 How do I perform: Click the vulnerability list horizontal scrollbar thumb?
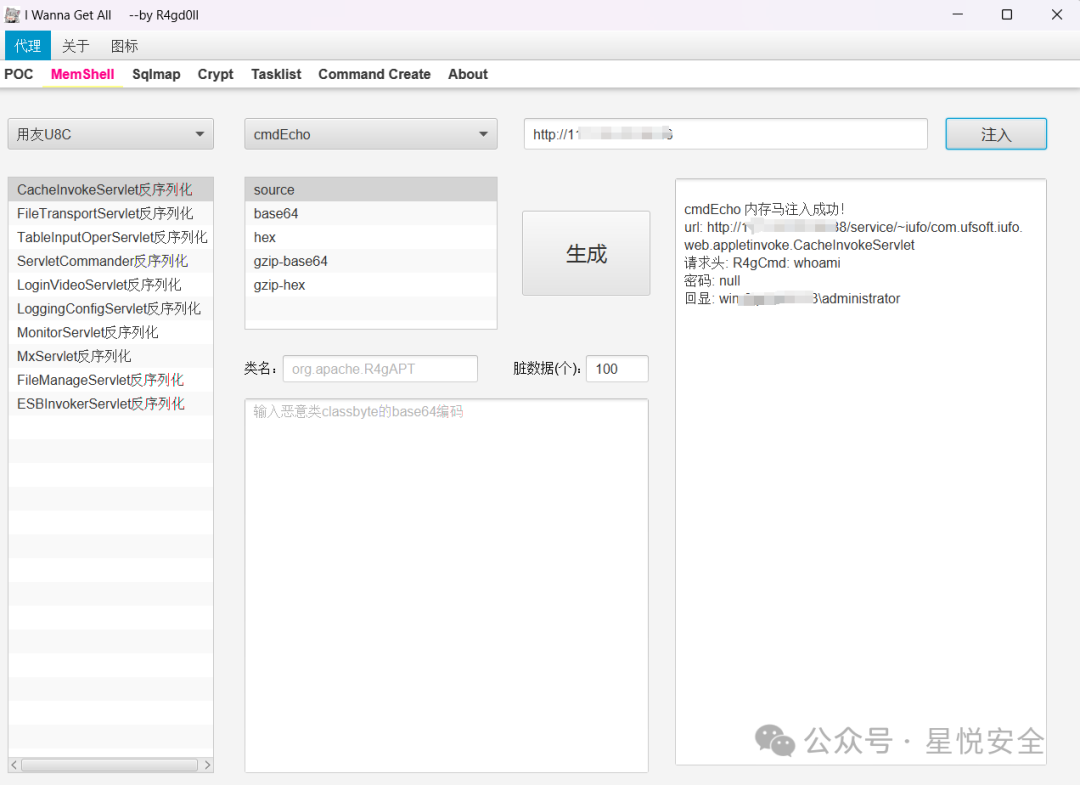(110, 765)
